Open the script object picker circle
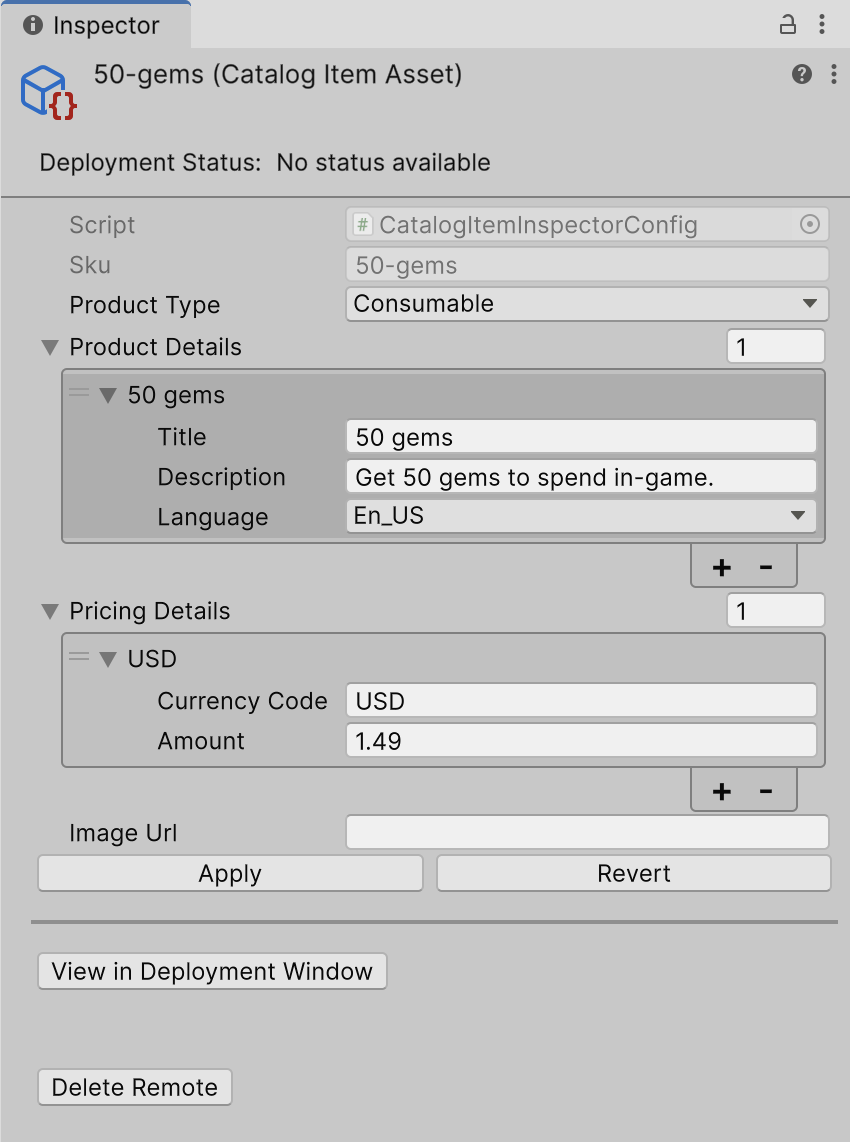 point(809,224)
